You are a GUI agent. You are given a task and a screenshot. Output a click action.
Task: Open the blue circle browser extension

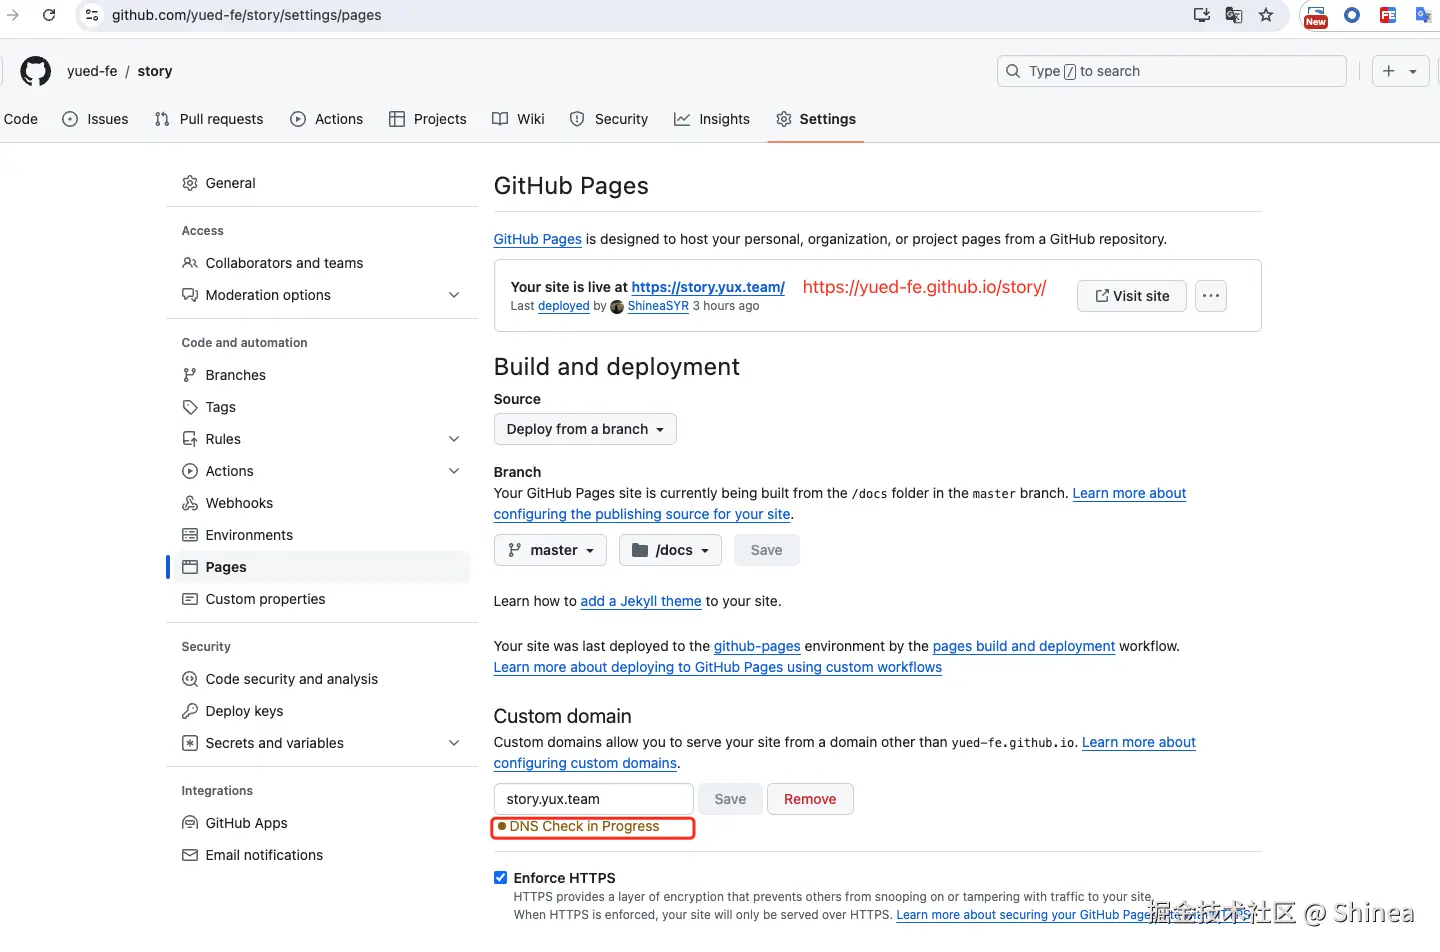coord(1352,15)
